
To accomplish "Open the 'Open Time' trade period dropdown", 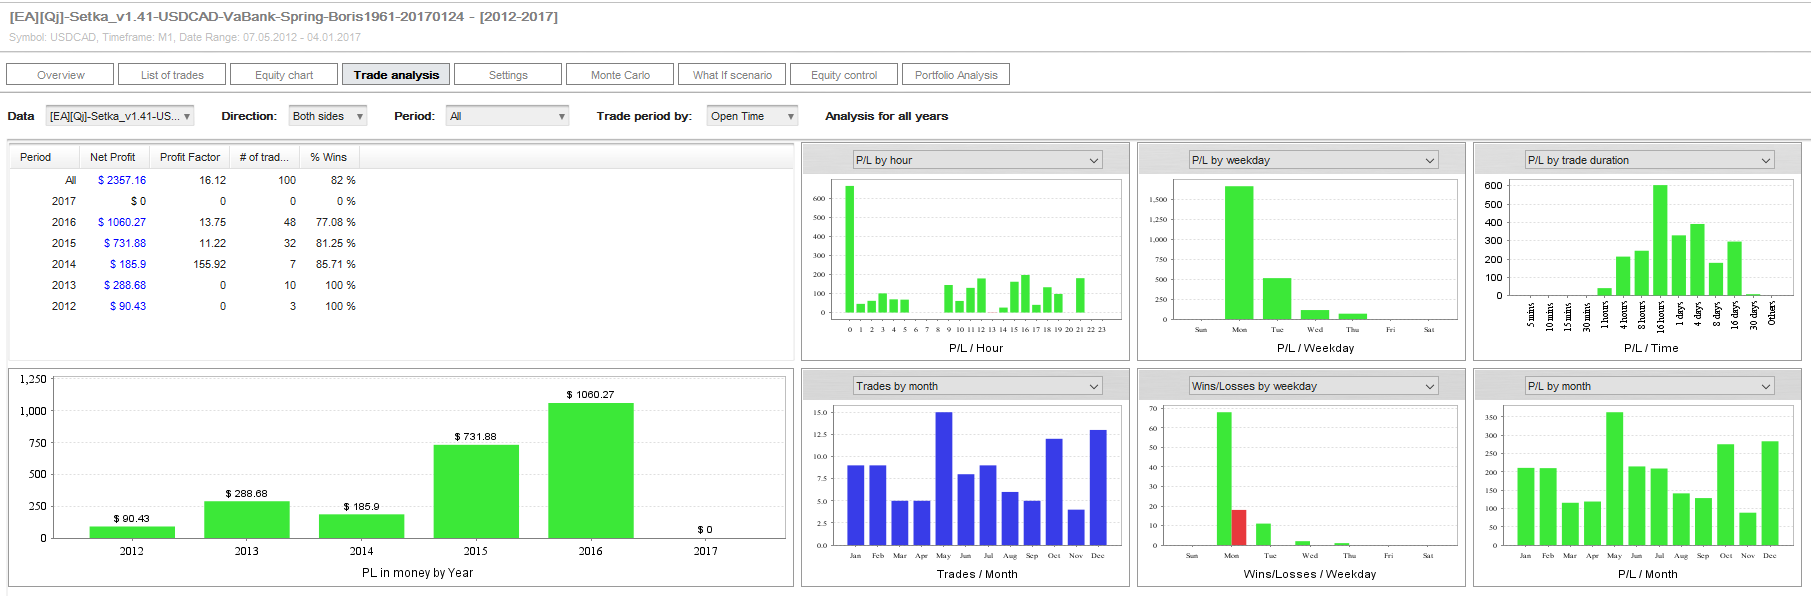I will pyautogui.click(x=752, y=116).
